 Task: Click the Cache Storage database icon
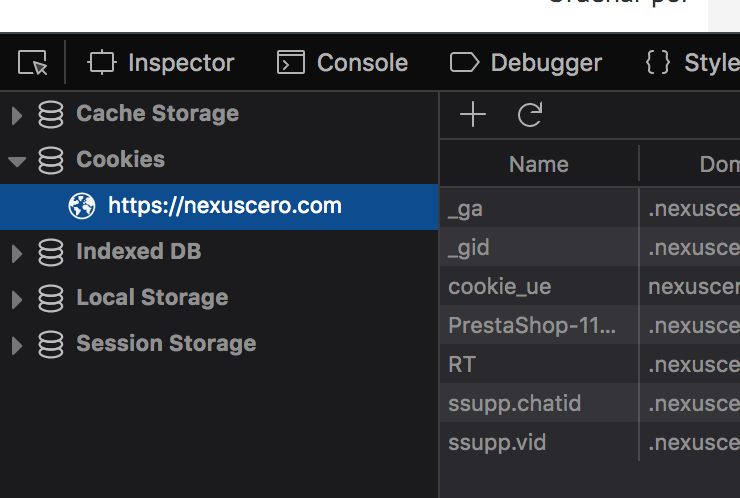[x=50, y=114]
